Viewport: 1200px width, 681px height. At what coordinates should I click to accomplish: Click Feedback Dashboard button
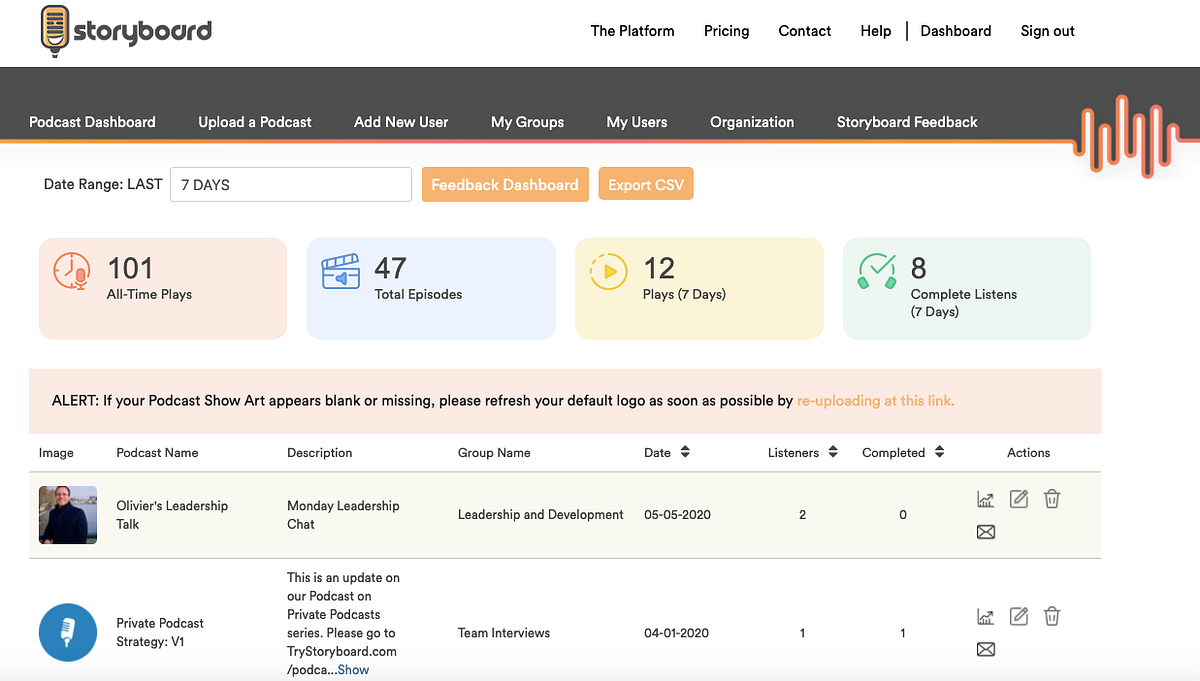[x=505, y=185]
